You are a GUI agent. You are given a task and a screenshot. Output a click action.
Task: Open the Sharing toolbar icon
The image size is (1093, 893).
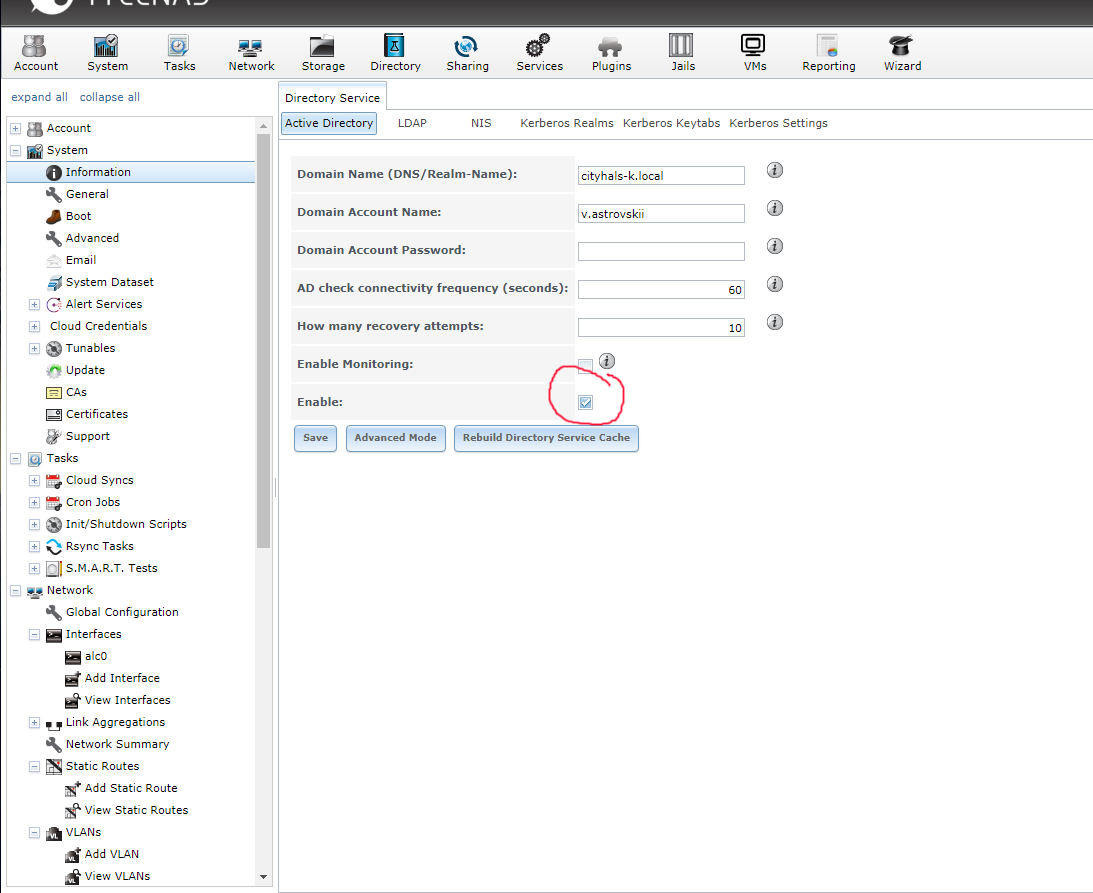(x=467, y=53)
